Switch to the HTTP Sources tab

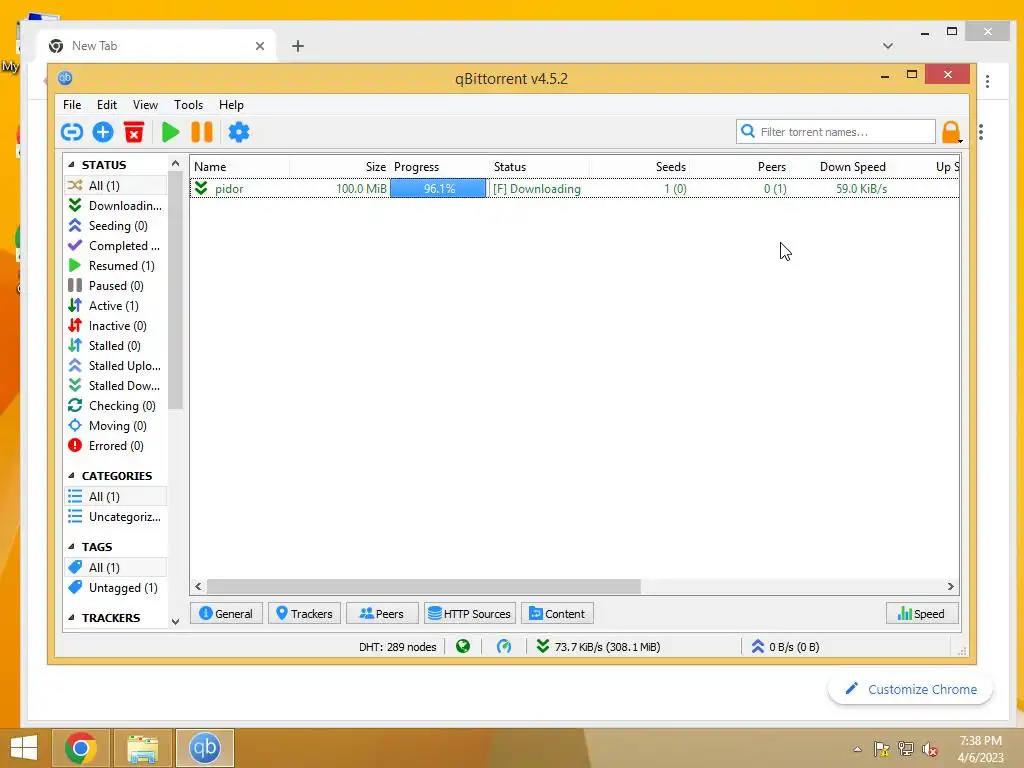(x=470, y=613)
